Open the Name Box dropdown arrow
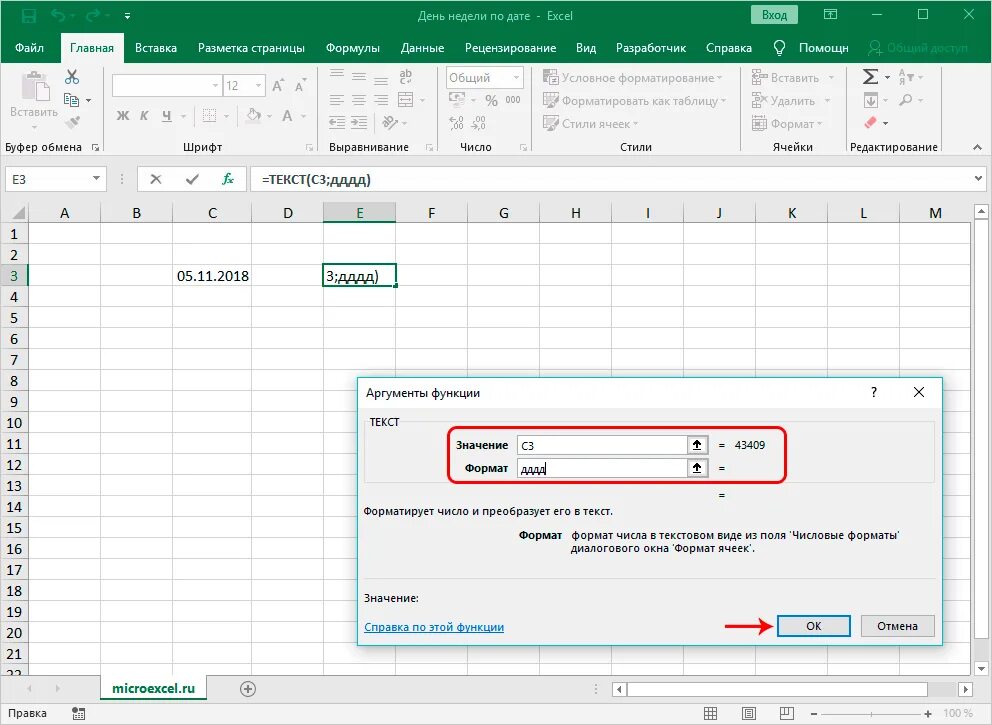992x725 pixels. click(x=96, y=179)
